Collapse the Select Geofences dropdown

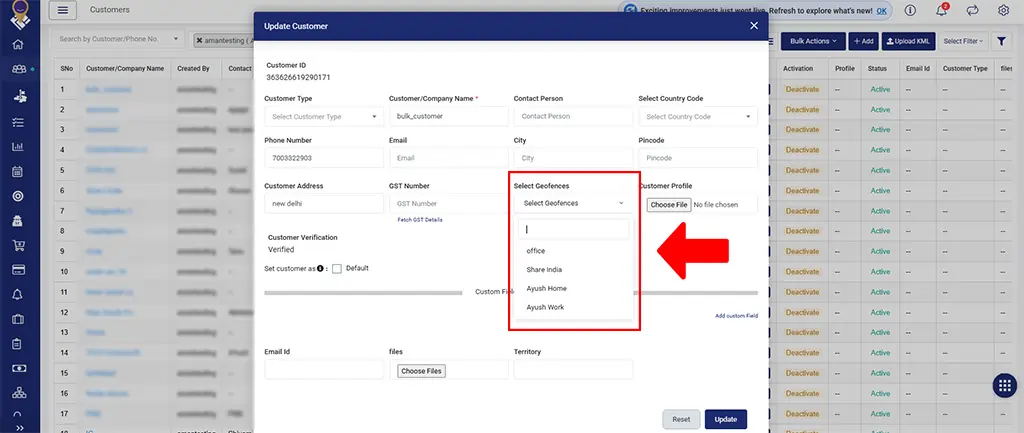(573, 203)
